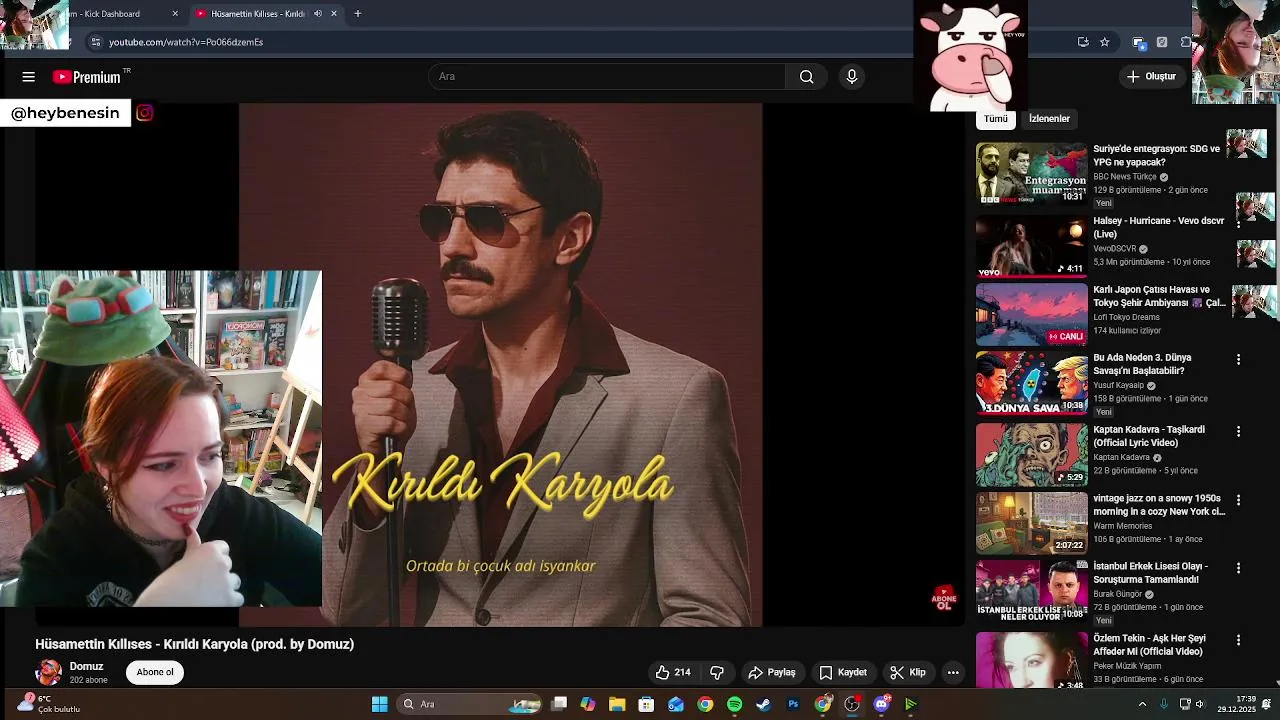This screenshot has height=720, width=1280.
Task: Open Spotify from taskbar
Action: coord(734,705)
